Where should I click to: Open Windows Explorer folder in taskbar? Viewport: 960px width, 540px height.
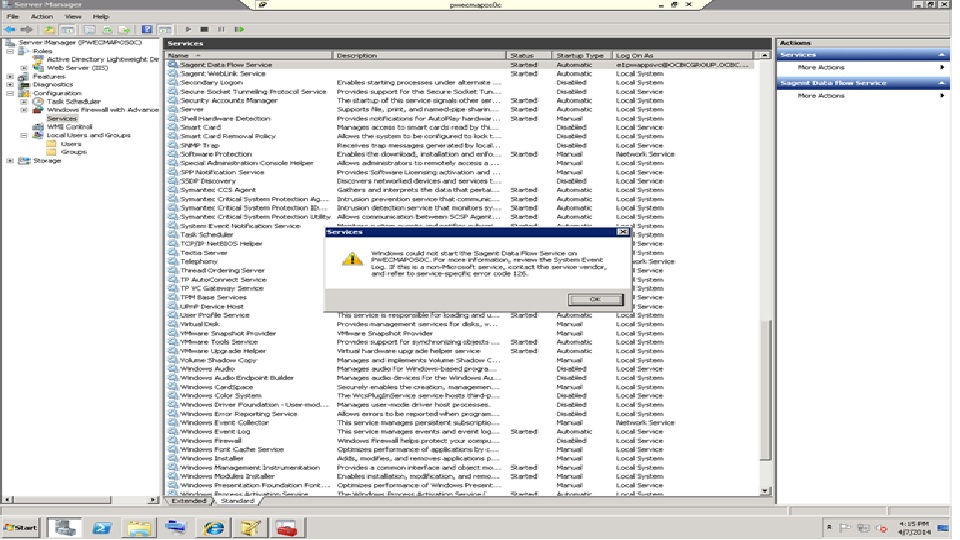coord(139,527)
